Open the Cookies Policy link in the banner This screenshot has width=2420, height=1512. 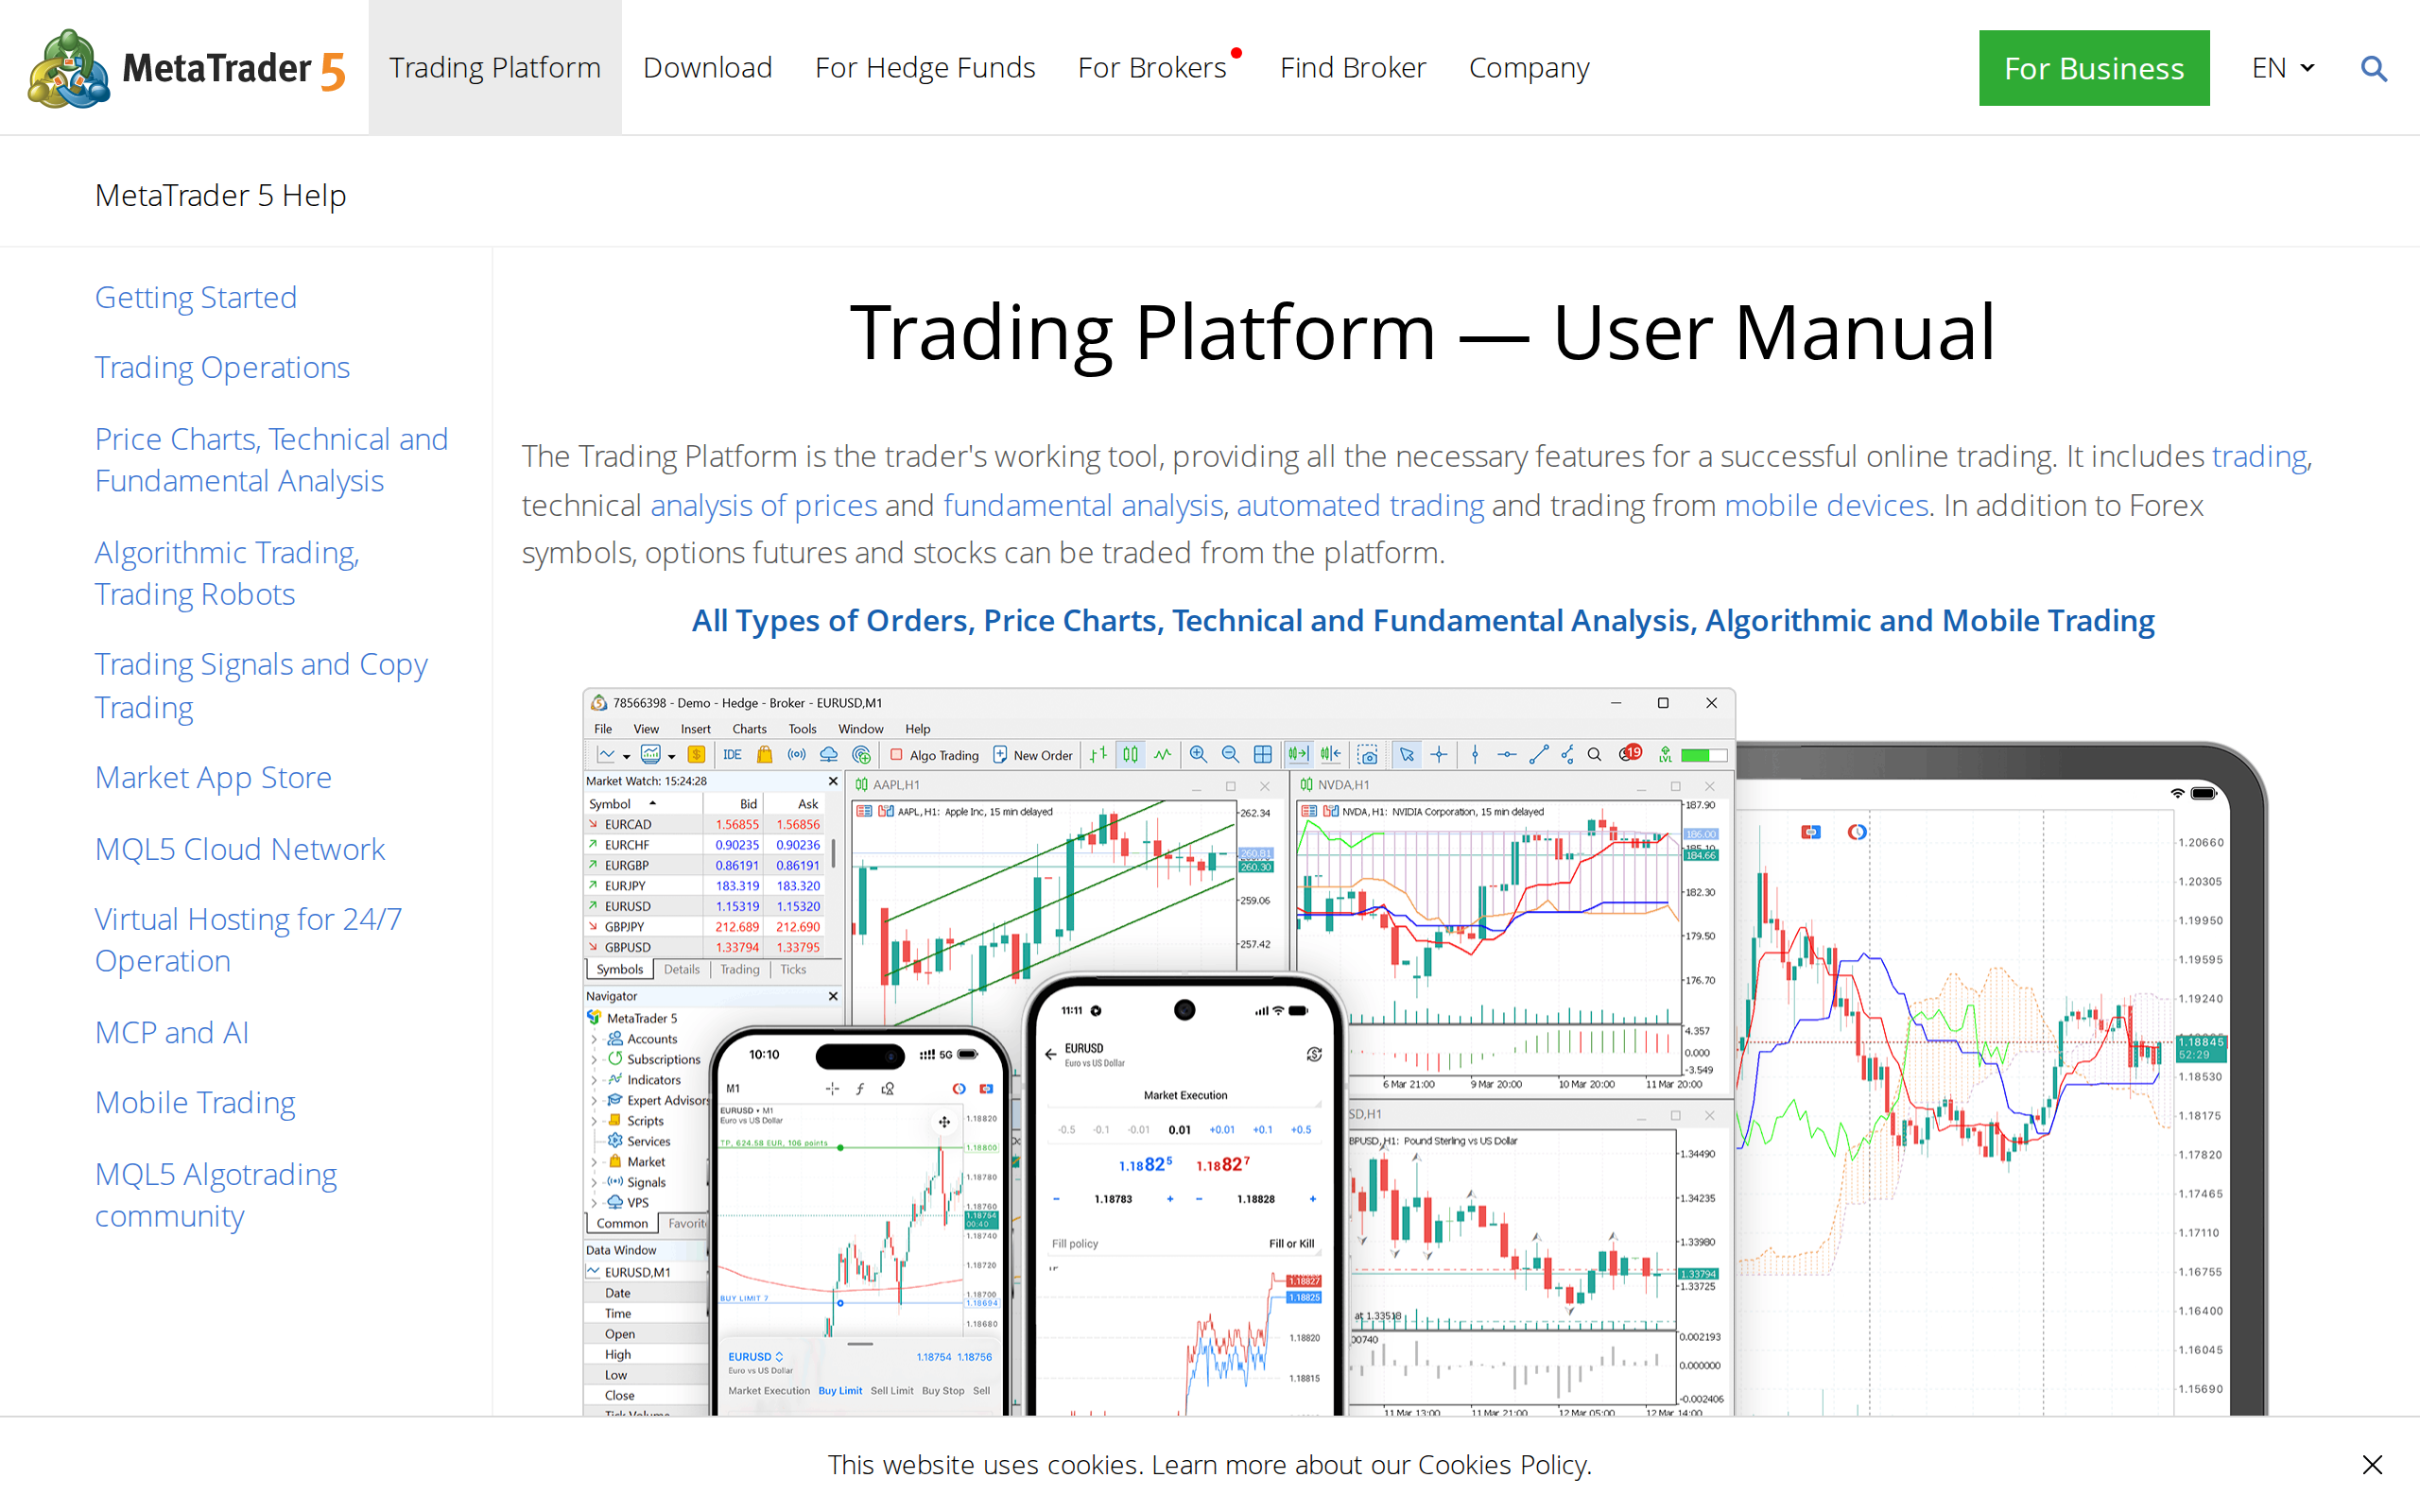(x=1502, y=1465)
